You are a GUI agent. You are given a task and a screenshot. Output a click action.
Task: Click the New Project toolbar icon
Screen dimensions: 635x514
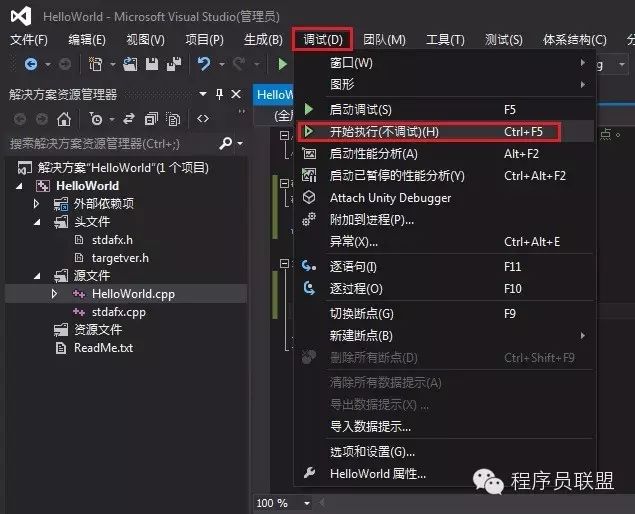pyautogui.click(x=96, y=64)
